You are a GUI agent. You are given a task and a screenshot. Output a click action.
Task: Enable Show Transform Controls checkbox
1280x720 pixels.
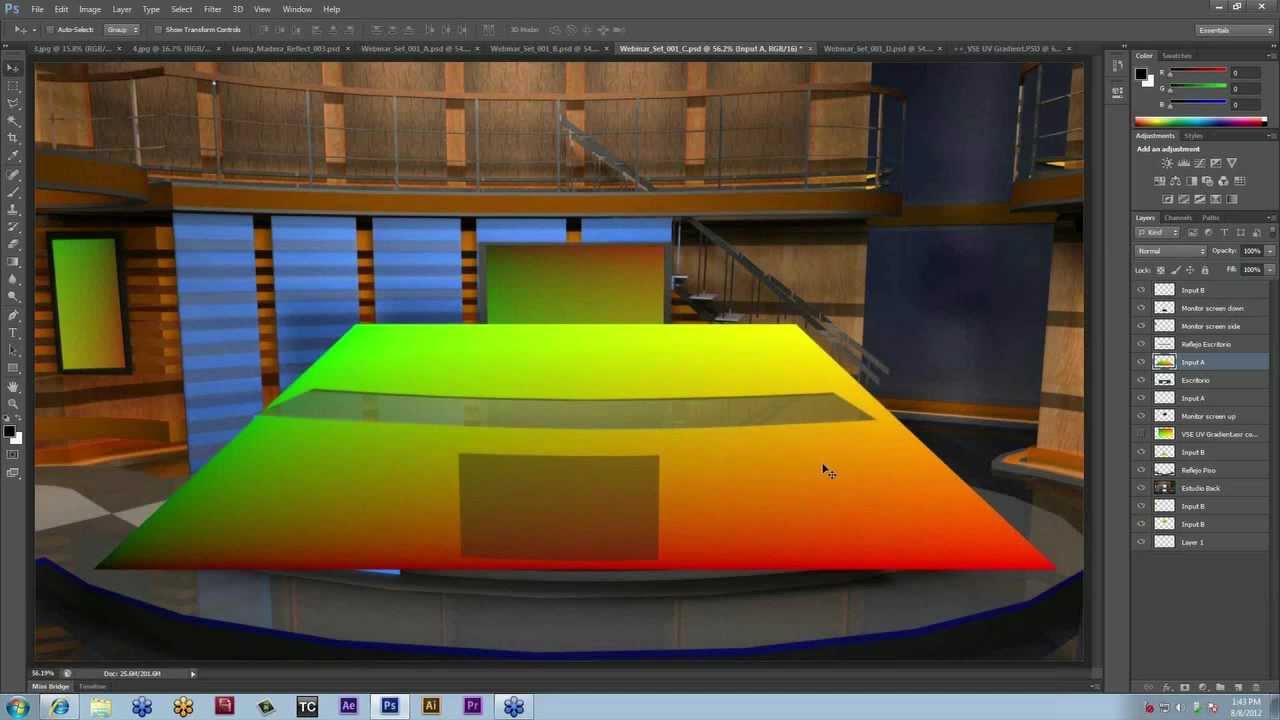tap(158, 30)
